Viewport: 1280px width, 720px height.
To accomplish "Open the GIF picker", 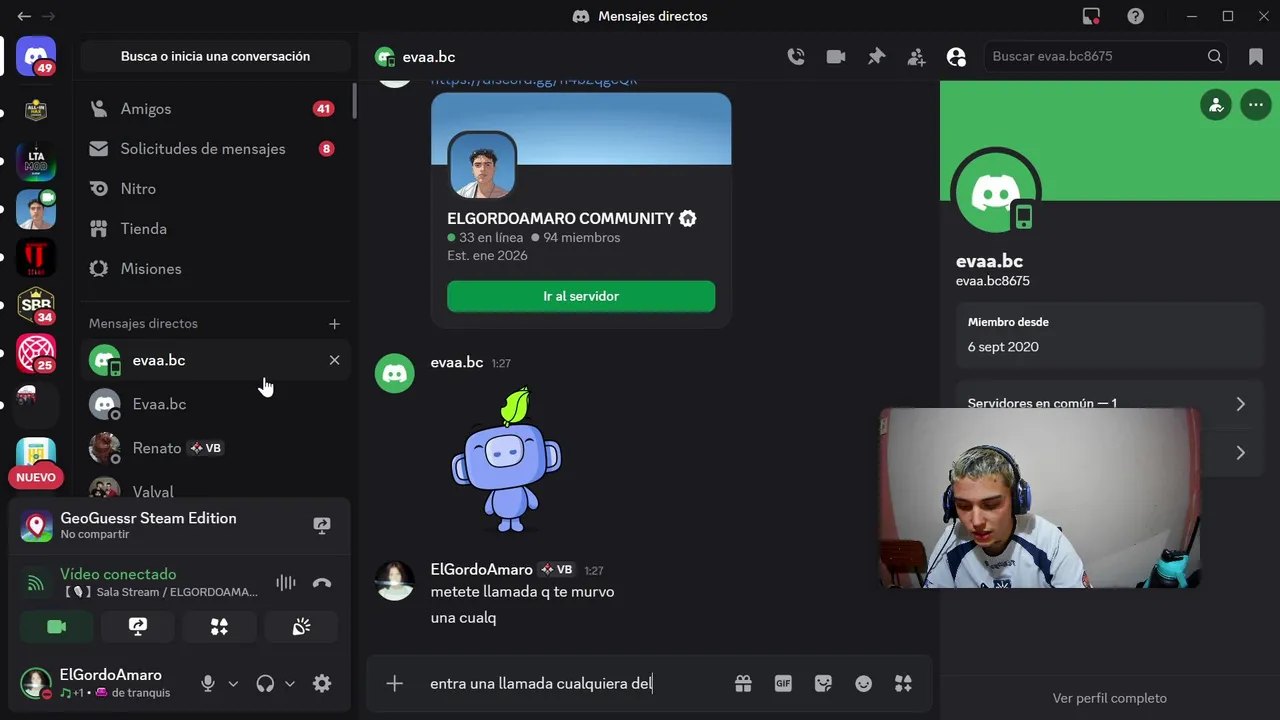I will click(783, 684).
